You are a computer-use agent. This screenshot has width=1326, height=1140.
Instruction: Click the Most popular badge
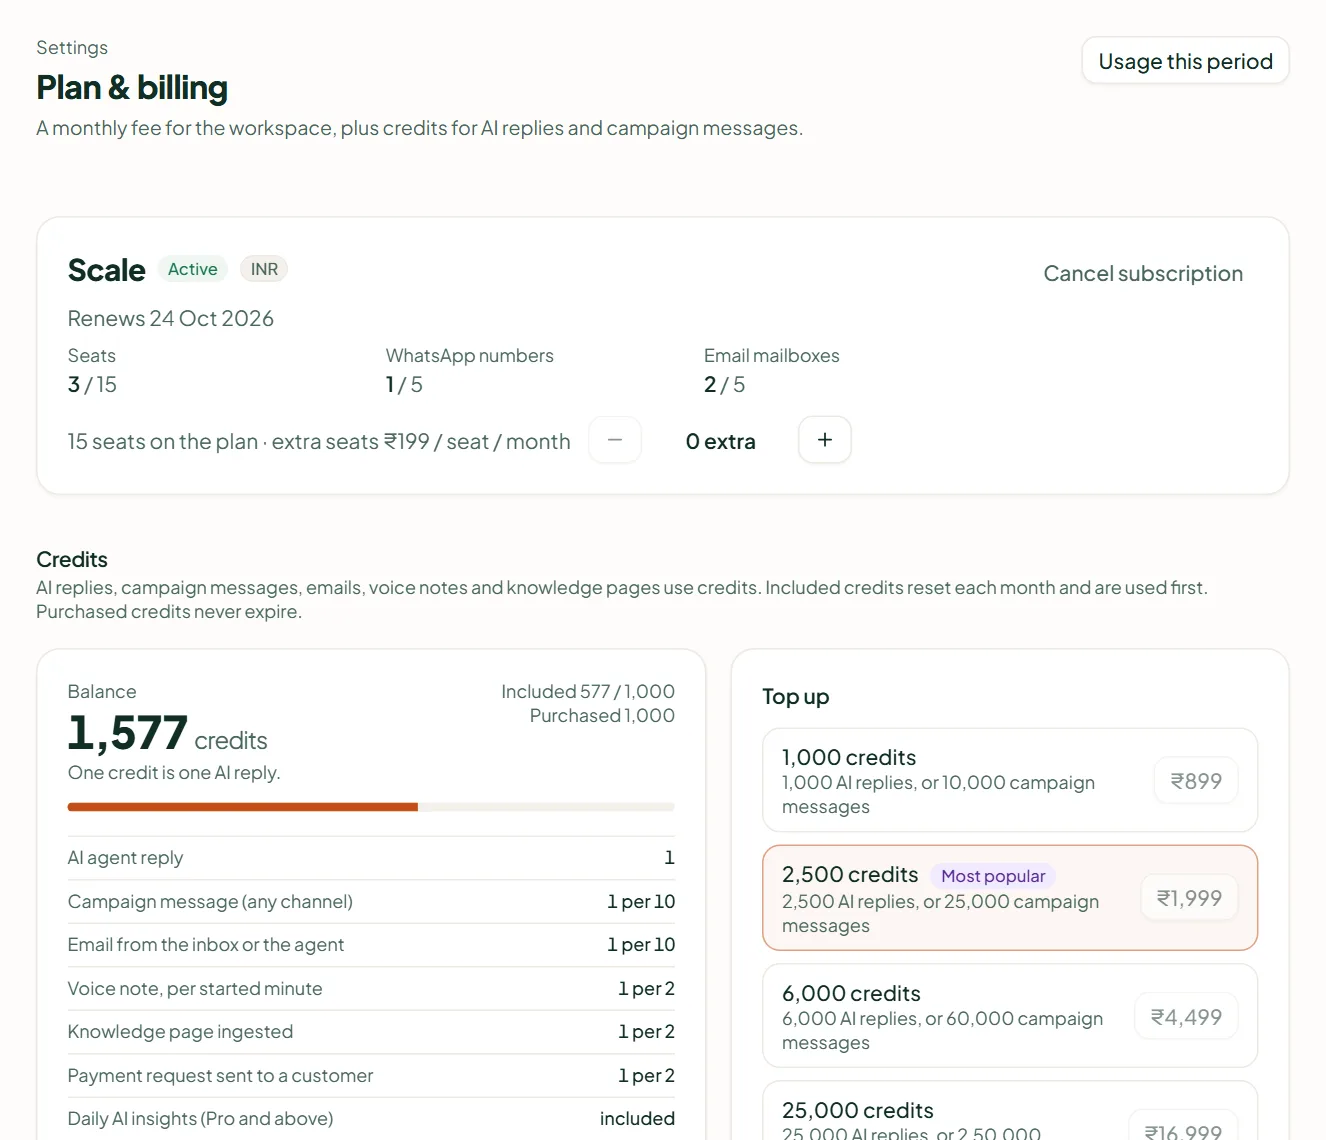(x=993, y=876)
